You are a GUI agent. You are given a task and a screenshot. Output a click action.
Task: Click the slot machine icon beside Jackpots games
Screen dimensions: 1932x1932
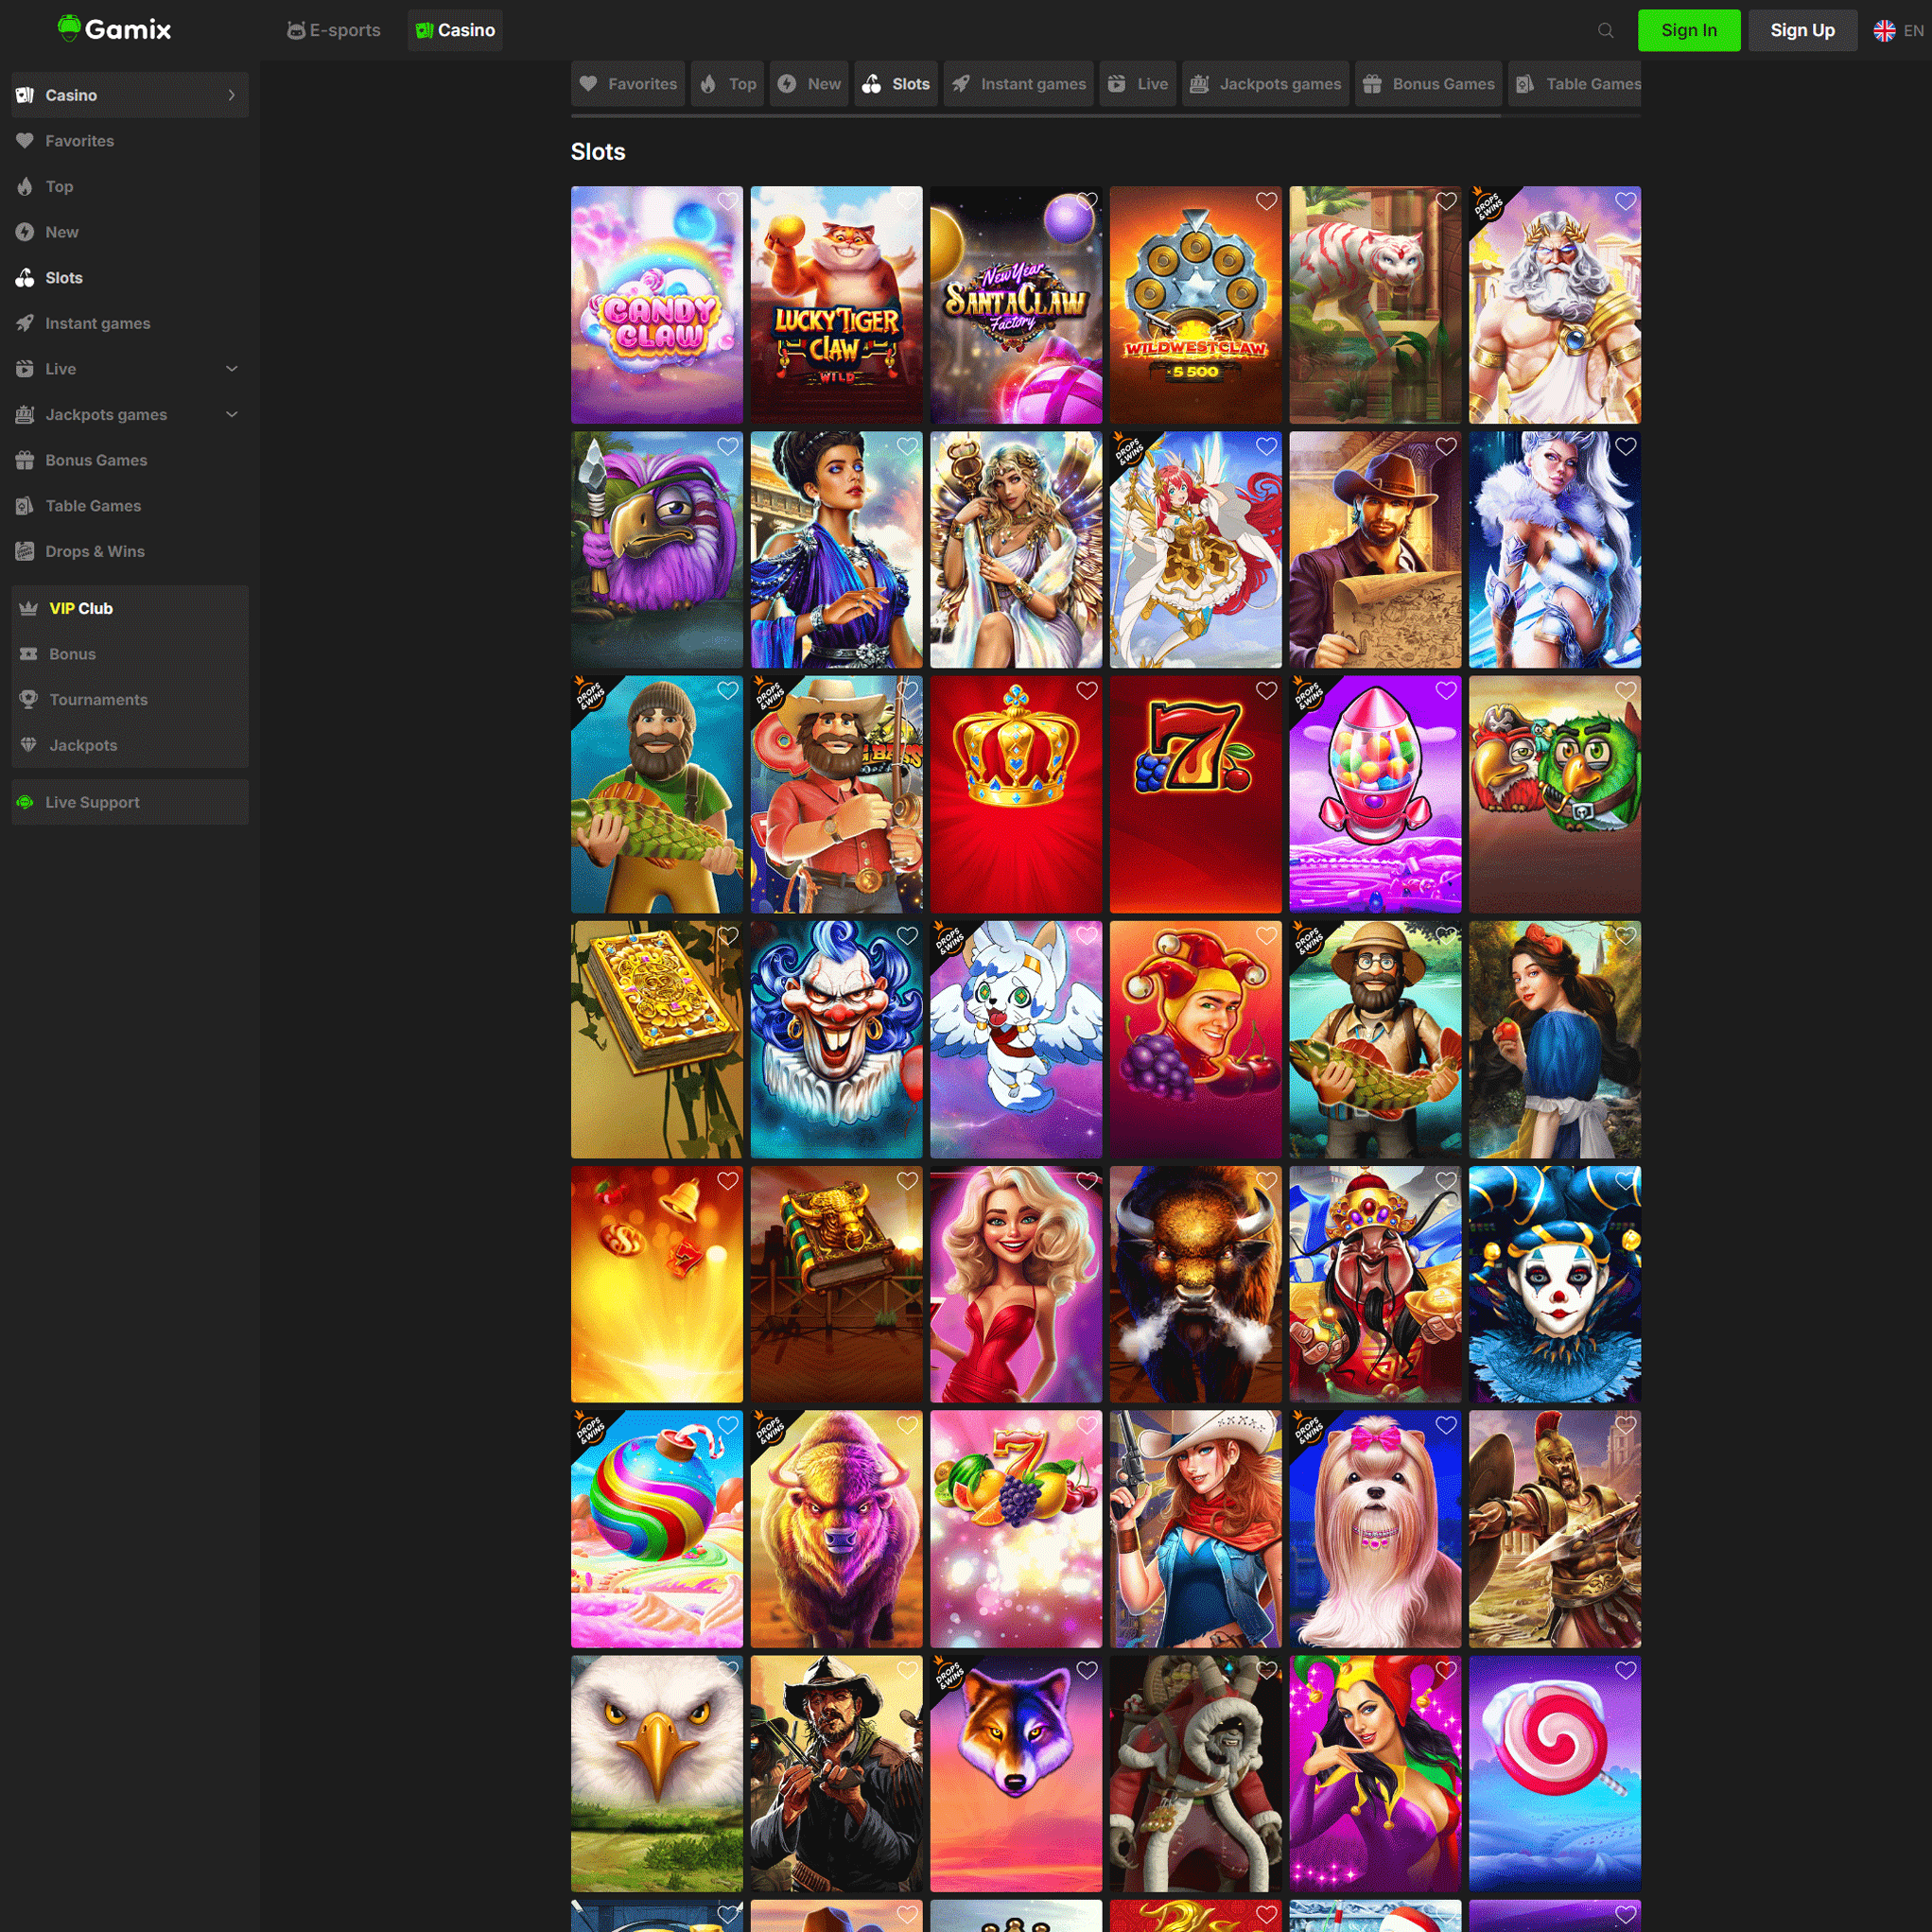click(x=25, y=414)
